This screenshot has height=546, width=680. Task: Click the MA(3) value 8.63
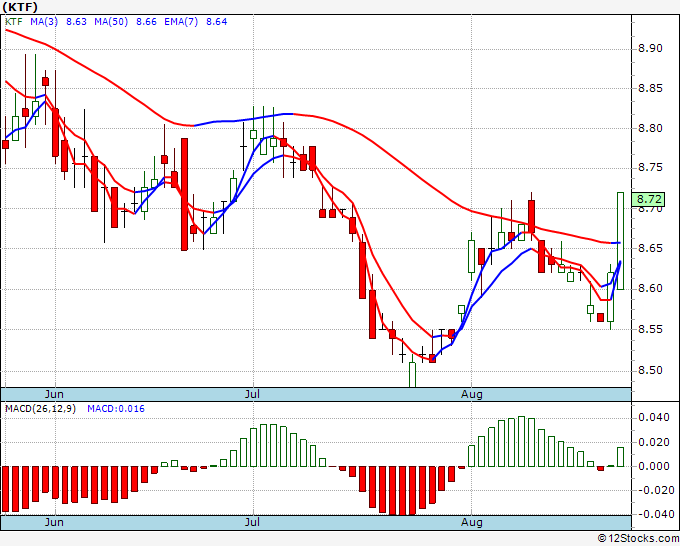[76, 22]
